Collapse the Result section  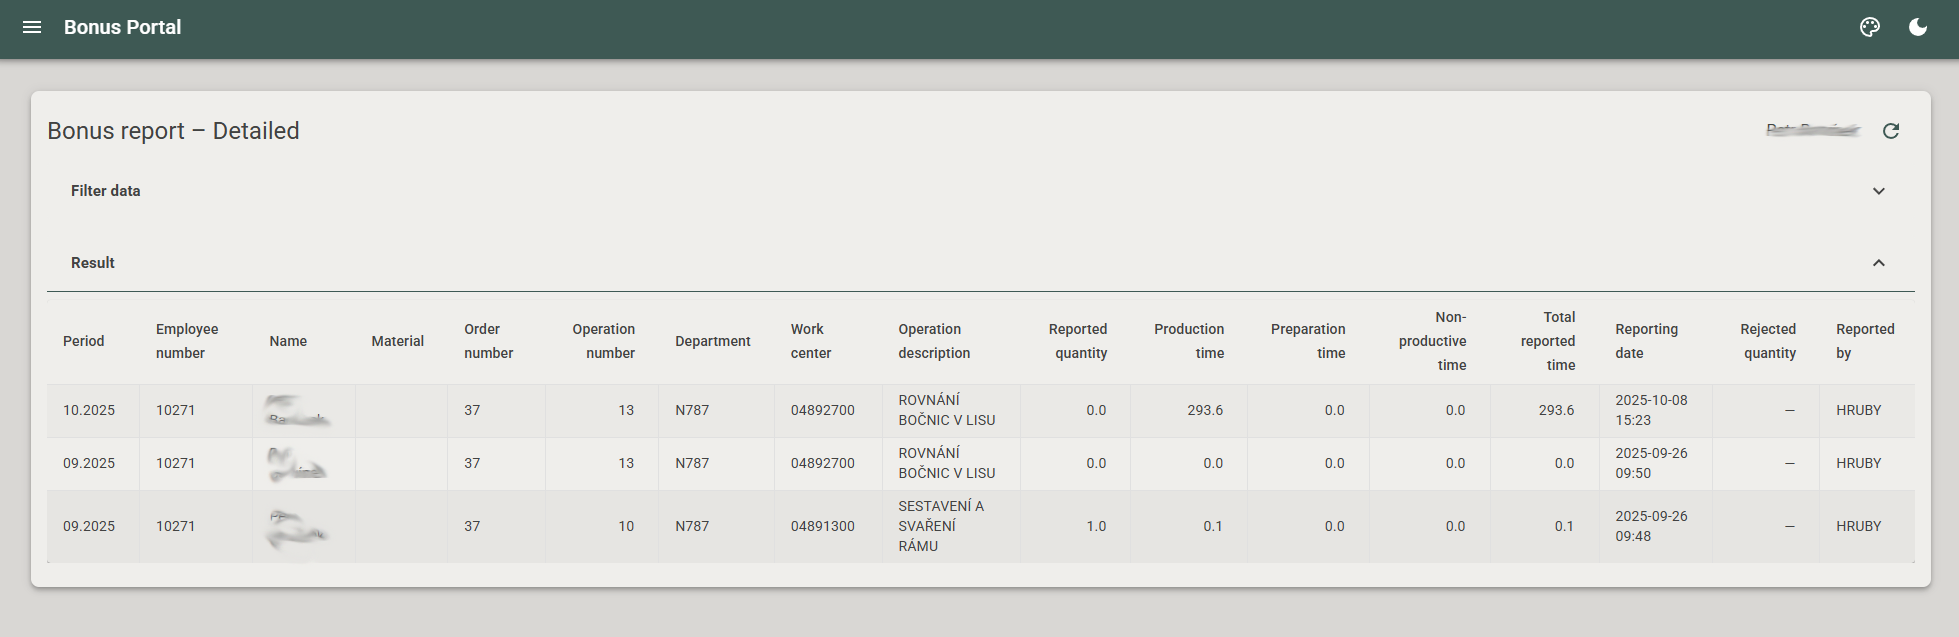tap(1878, 263)
